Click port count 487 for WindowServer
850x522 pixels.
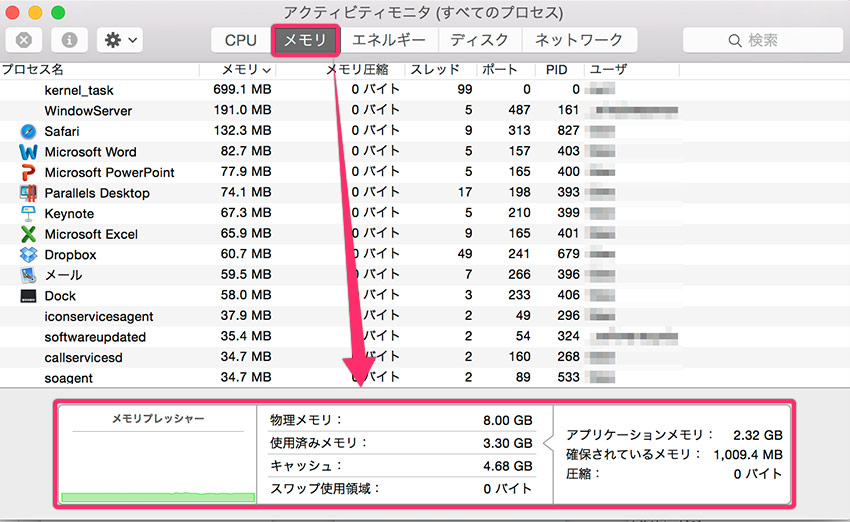519,110
